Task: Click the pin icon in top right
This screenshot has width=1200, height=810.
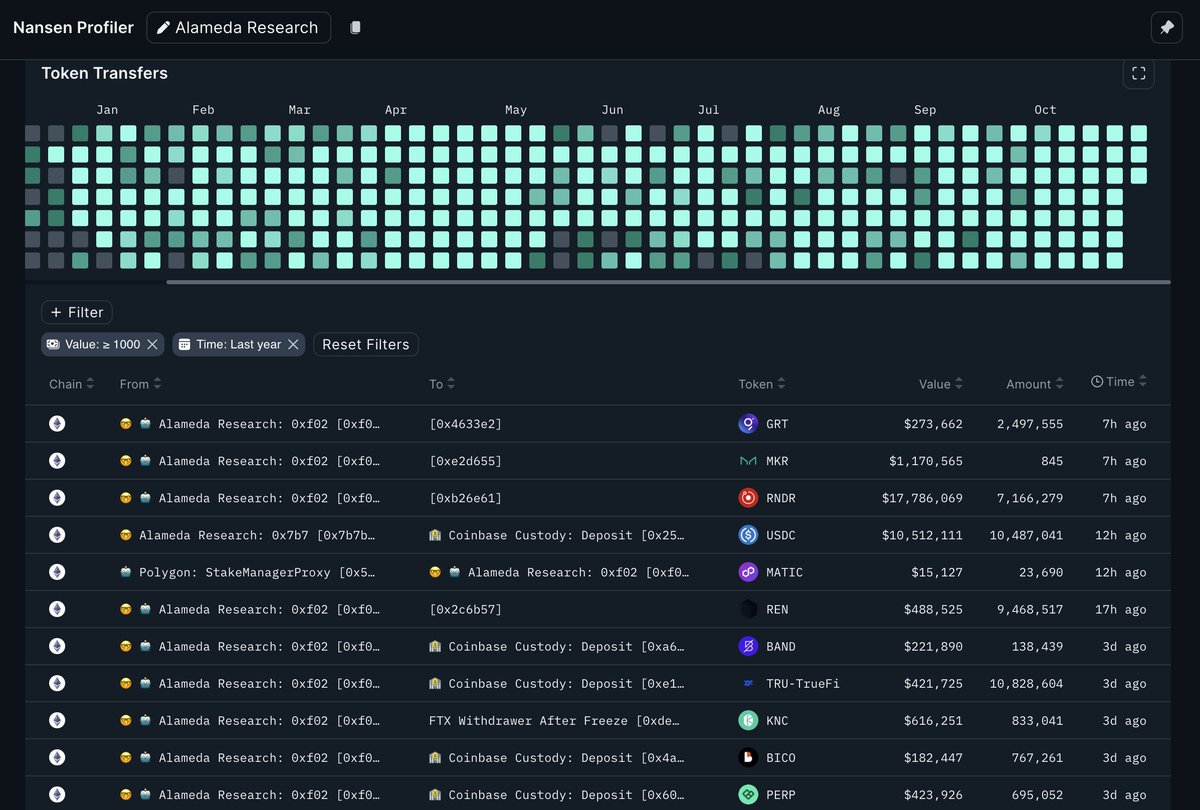Action: click(x=1166, y=28)
